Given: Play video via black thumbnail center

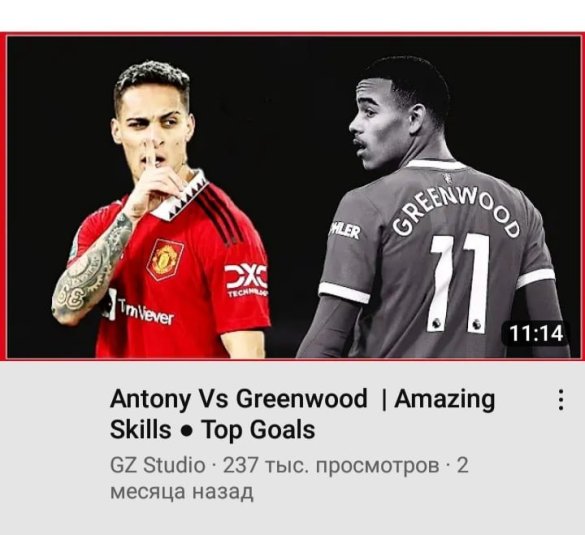Looking at the screenshot, I should click(294, 197).
